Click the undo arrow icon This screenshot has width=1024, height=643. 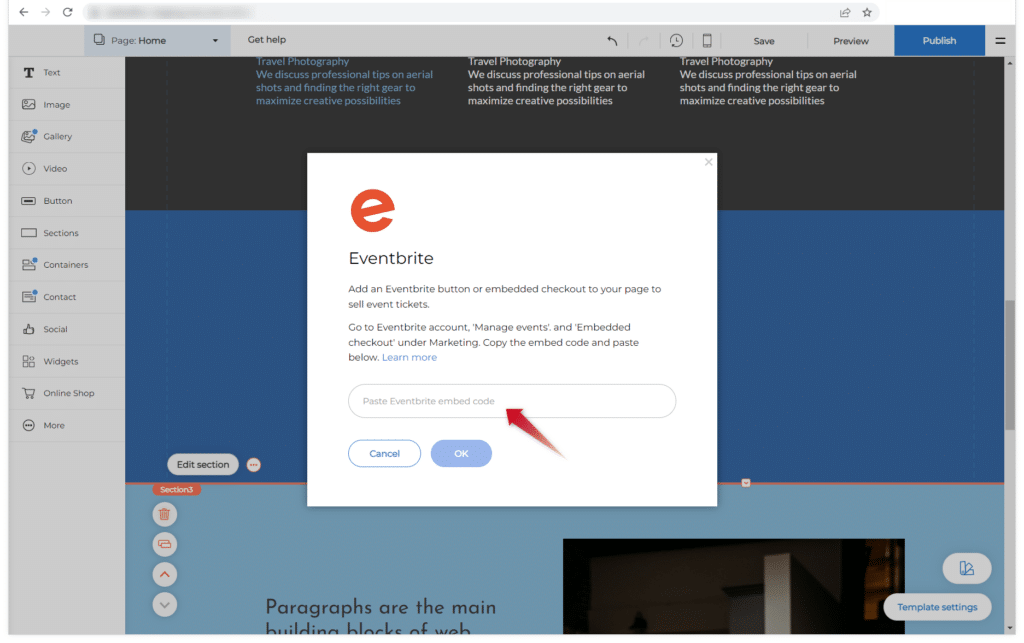612,41
